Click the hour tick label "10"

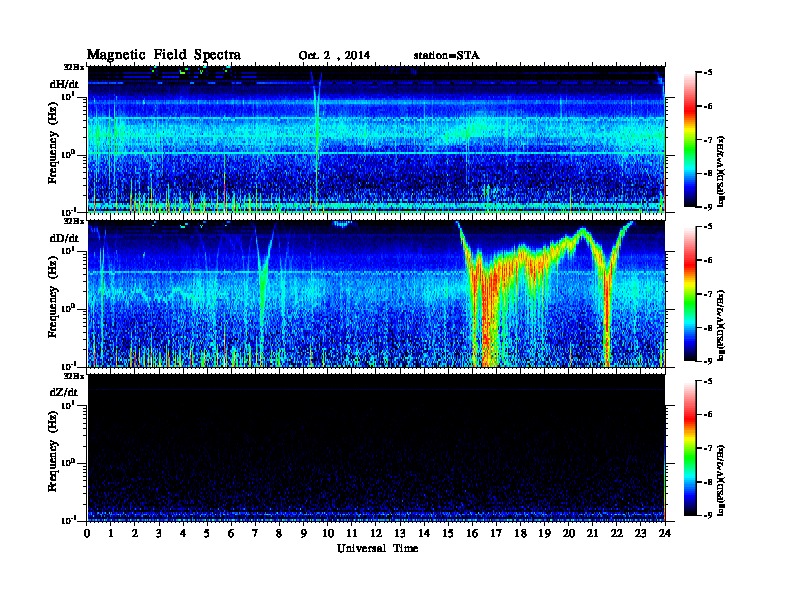pyautogui.click(x=328, y=534)
